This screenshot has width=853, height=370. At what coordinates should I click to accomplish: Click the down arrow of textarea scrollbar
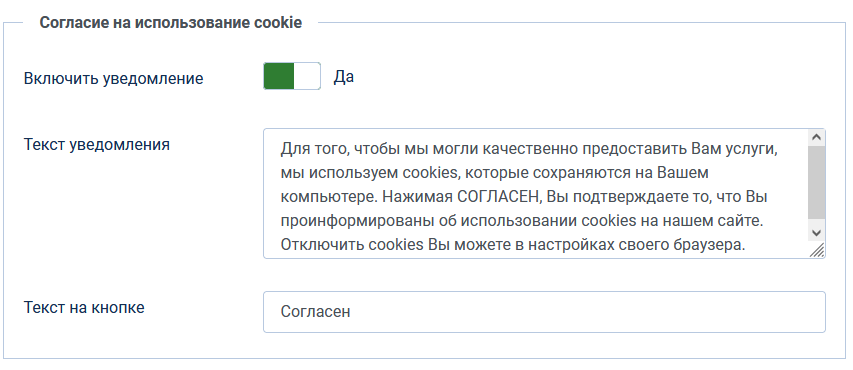click(816, 233)
